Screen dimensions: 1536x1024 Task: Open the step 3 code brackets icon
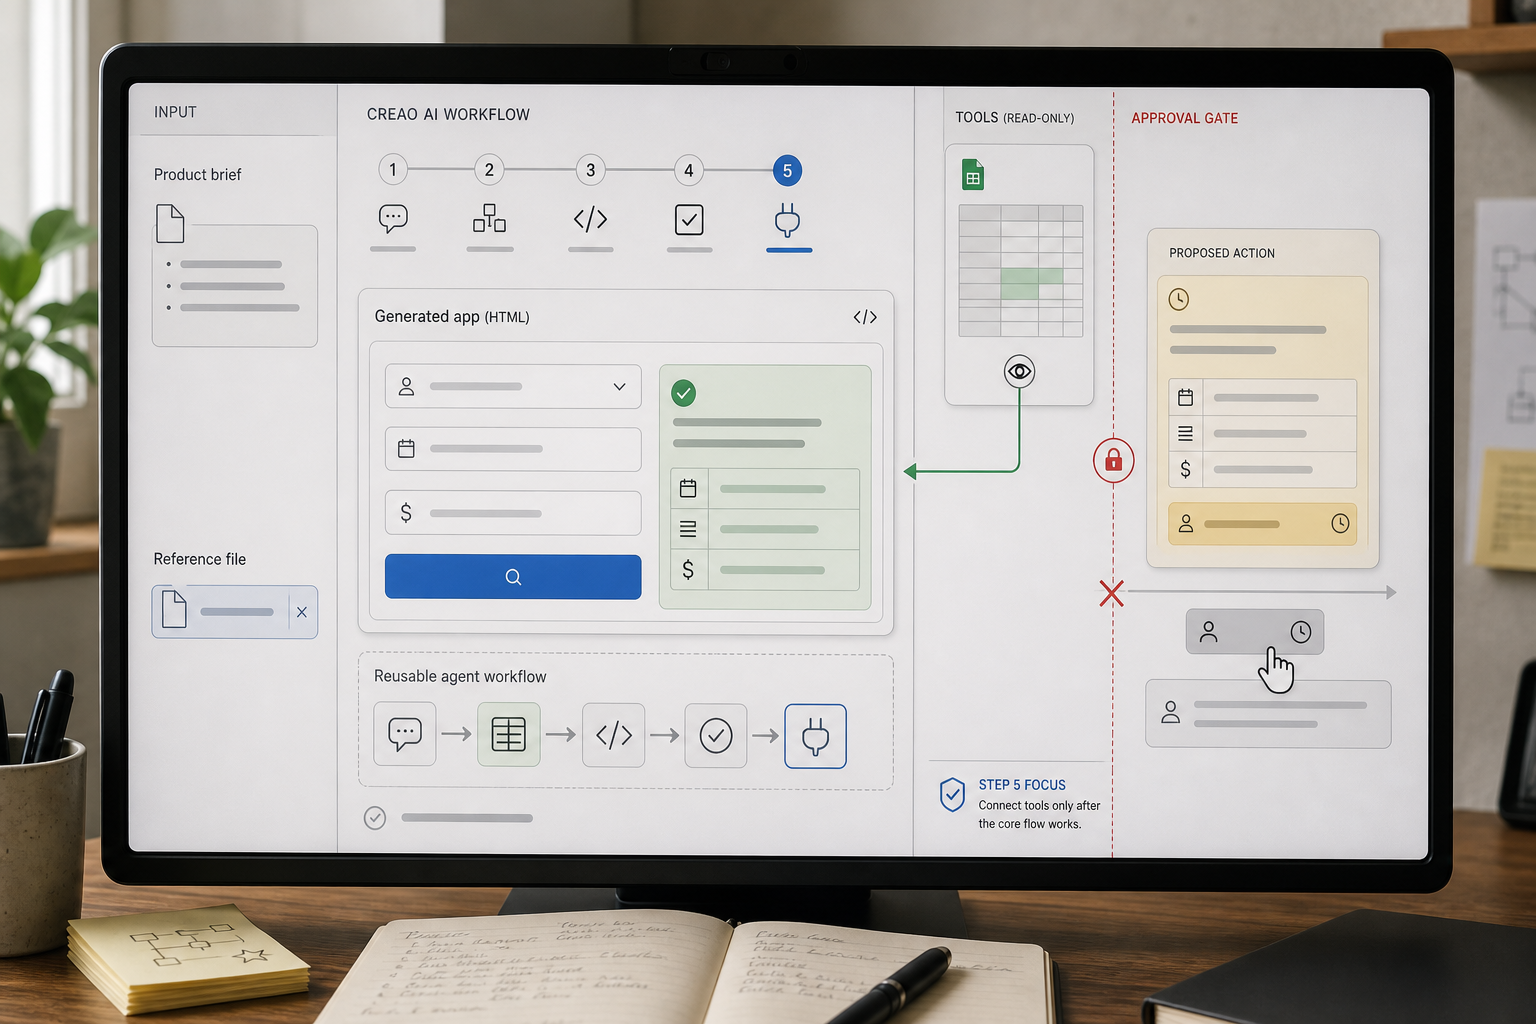tap(590, 219)
